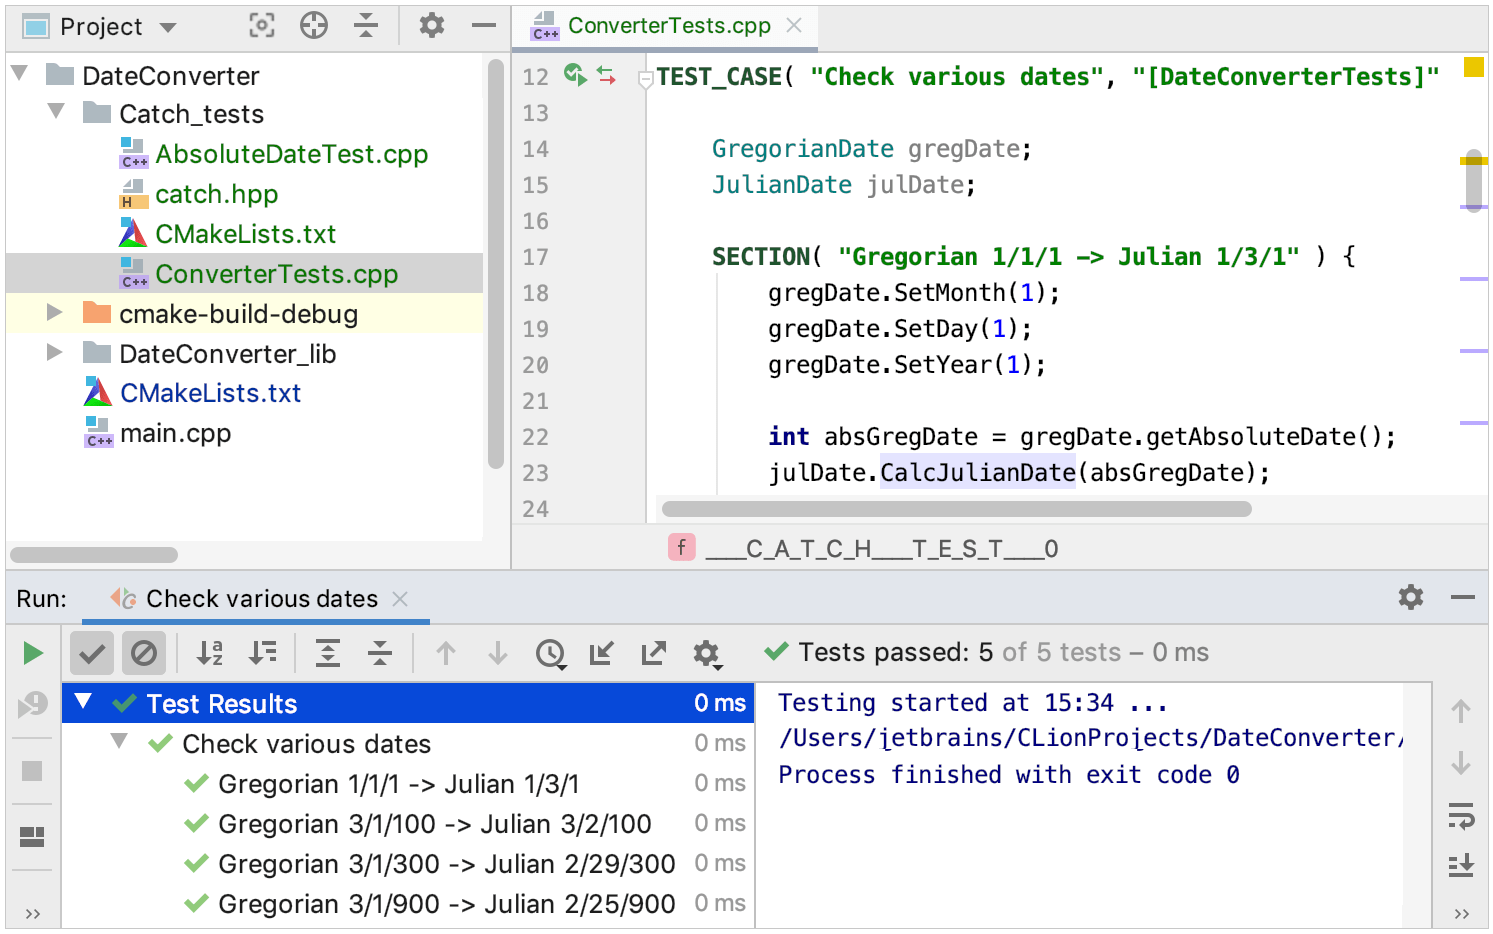Close the Check various dates run tab
This screenshot has width=1493, height=934.
click(400, 599)
